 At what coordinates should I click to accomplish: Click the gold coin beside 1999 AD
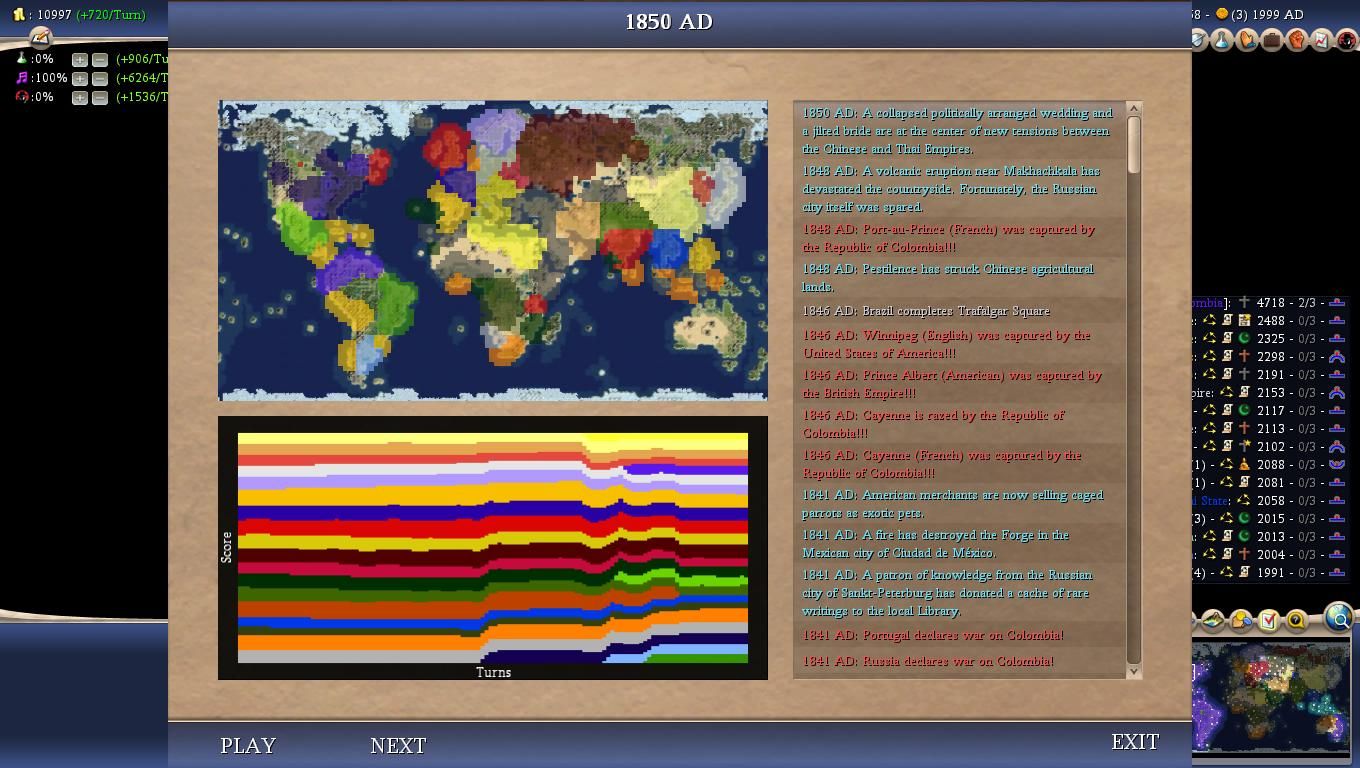[x=1221, y=14]
